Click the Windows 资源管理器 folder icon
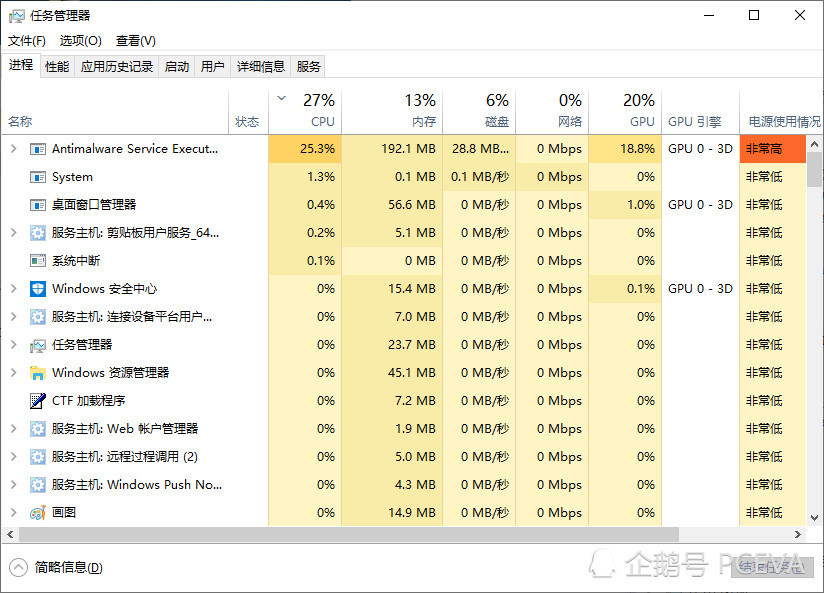824x593 pixels. click(x=37, y=373)
